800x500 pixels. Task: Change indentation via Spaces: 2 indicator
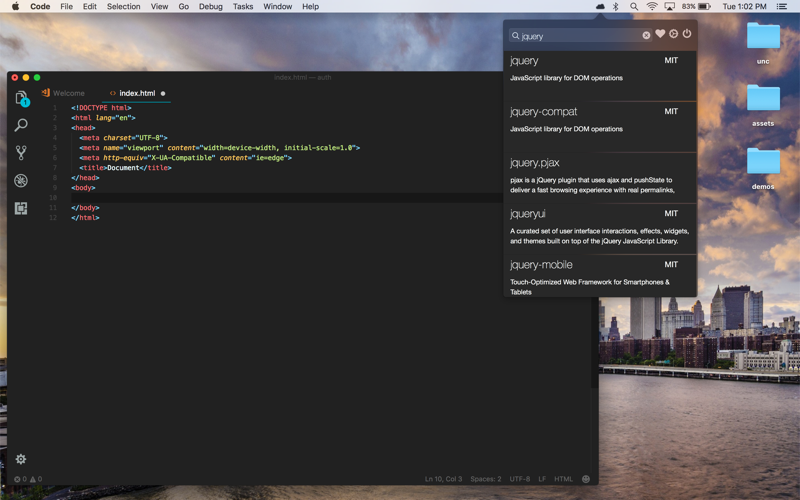click(486, 479)
